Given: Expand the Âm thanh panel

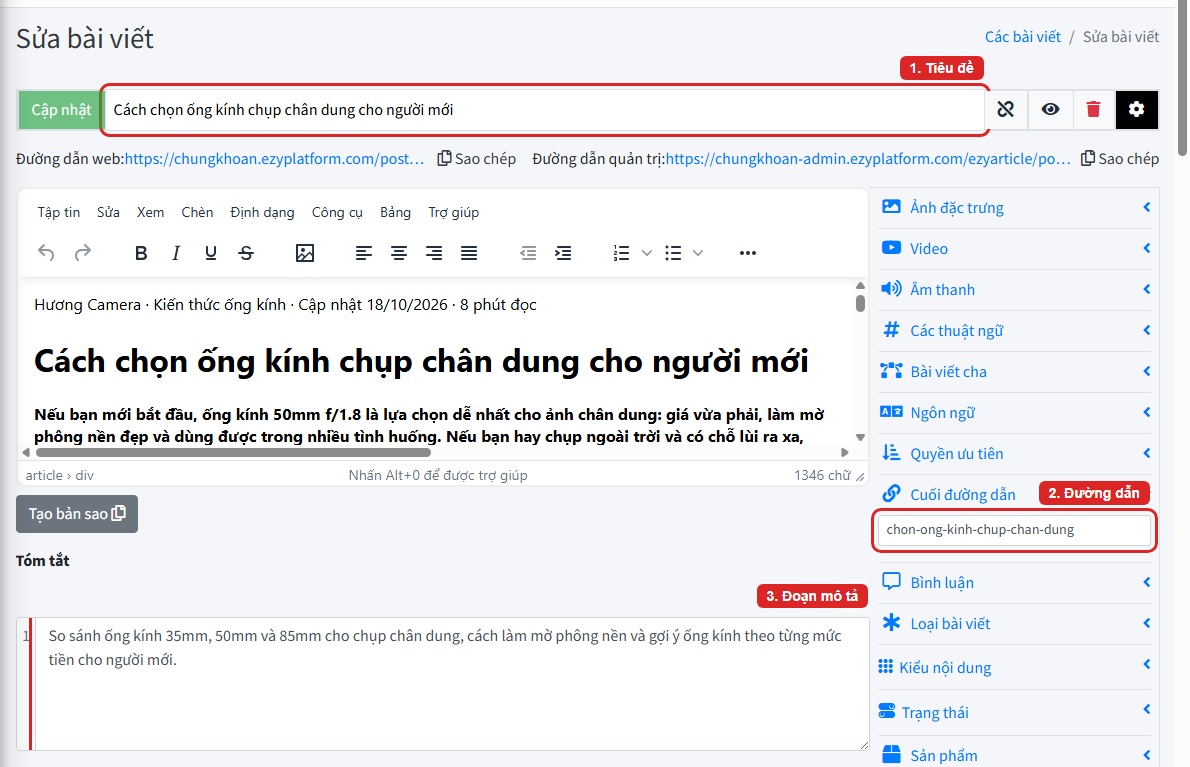Looking at the screenshot, I should pyautogui.click(x=1015, y=289).
